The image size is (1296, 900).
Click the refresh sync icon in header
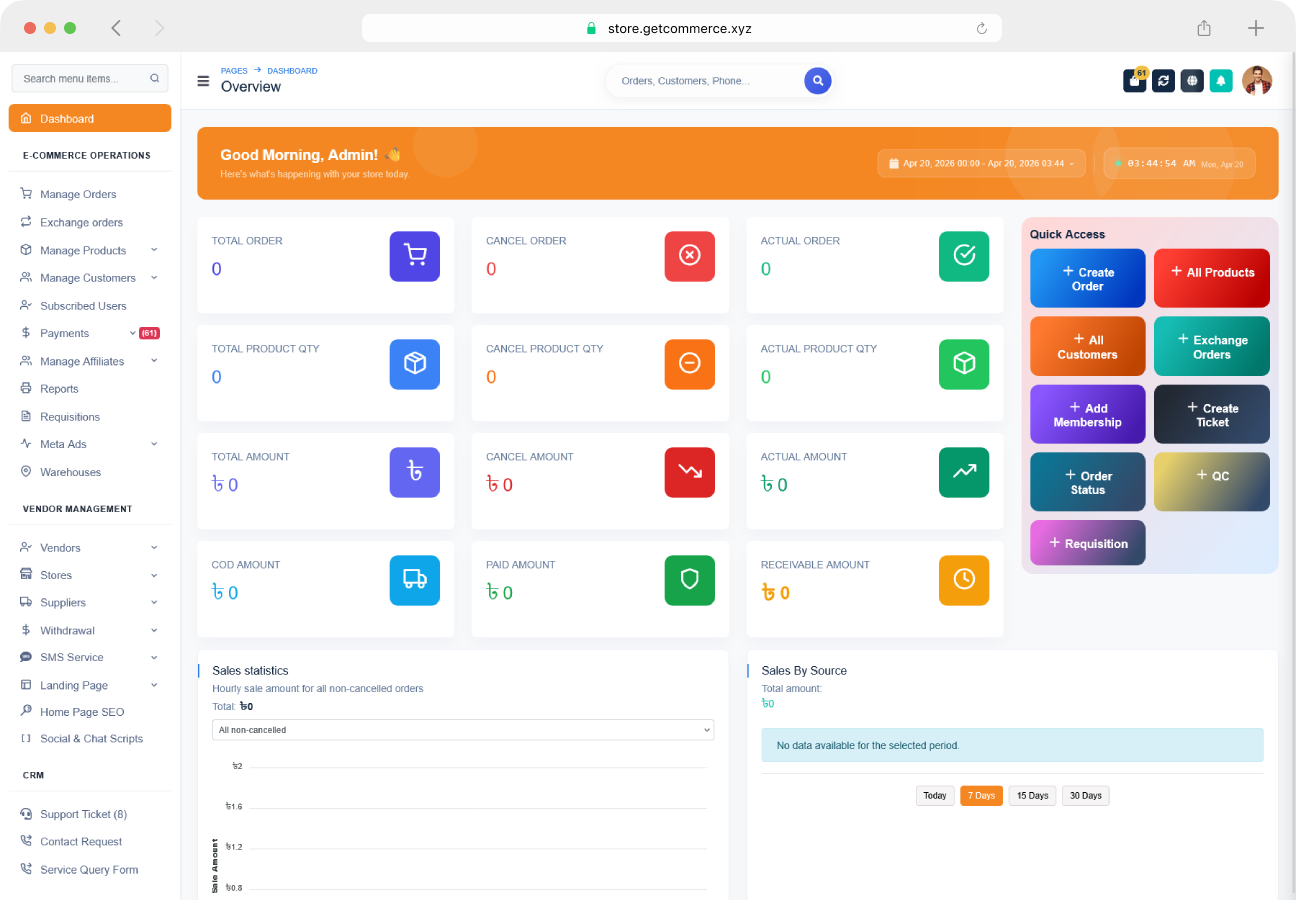click(x=1163, y=81)
